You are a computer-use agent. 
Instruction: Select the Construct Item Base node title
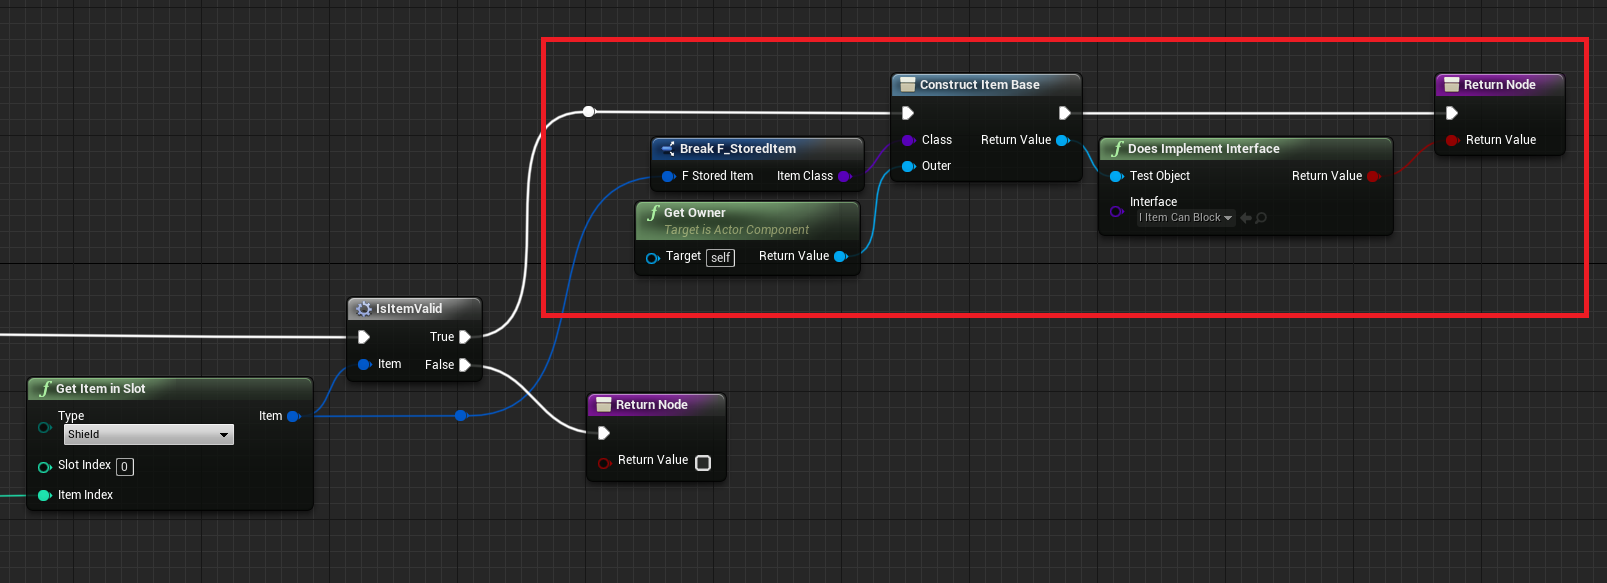[x=979, y=85]
